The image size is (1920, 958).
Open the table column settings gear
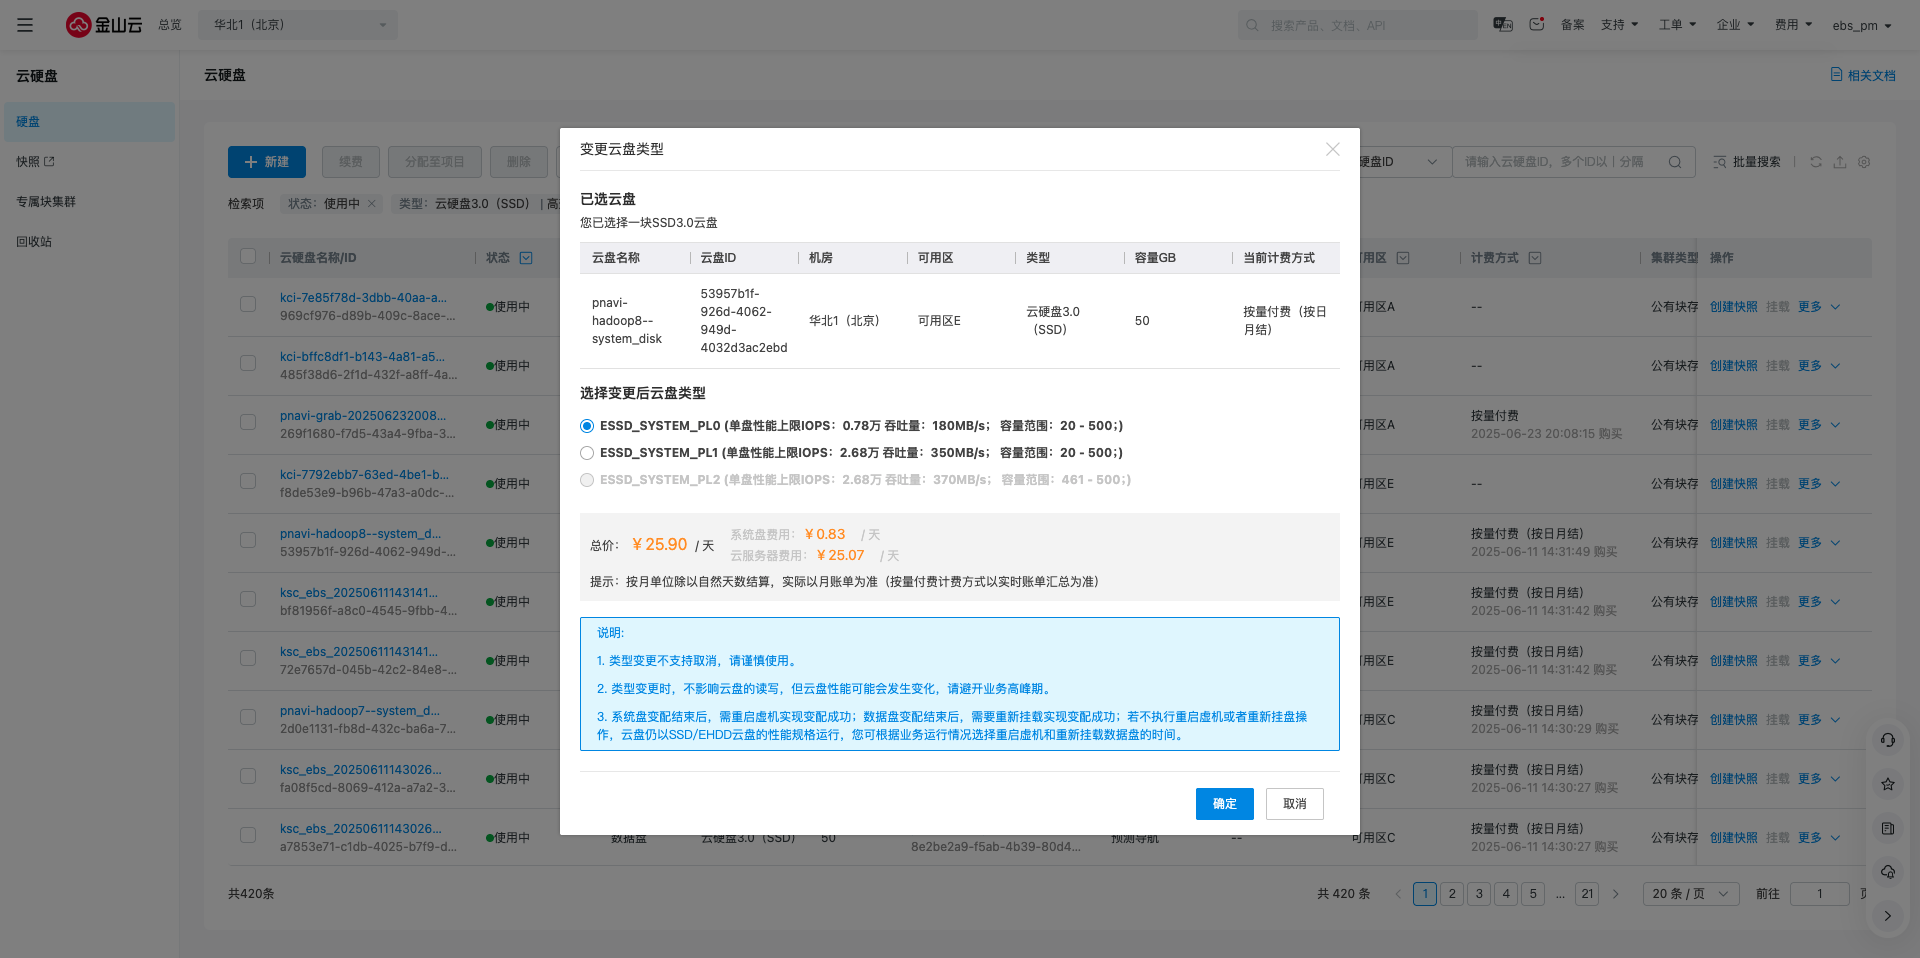click(1864, 162)
